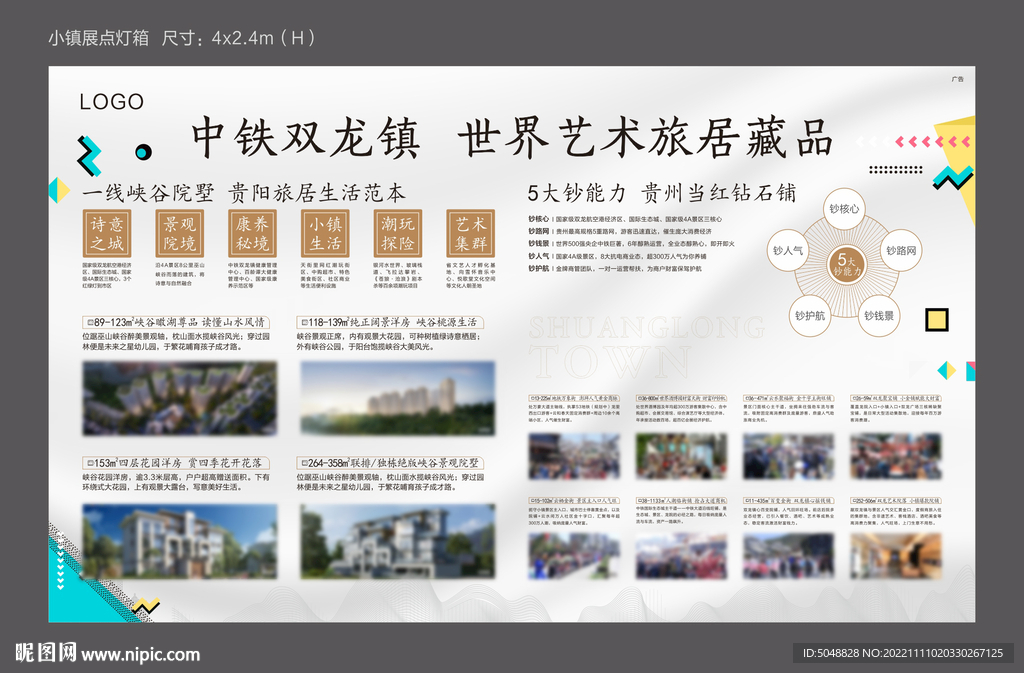The height and width of the screenshot is (673, 1024).
Task: Click the 峡谷花园洋房 description under 153㎡
Action: point(176,482)
